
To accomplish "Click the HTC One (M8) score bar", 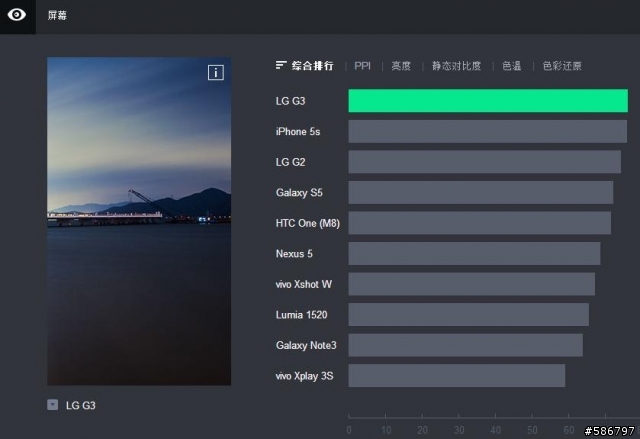I will coord(480,223).
